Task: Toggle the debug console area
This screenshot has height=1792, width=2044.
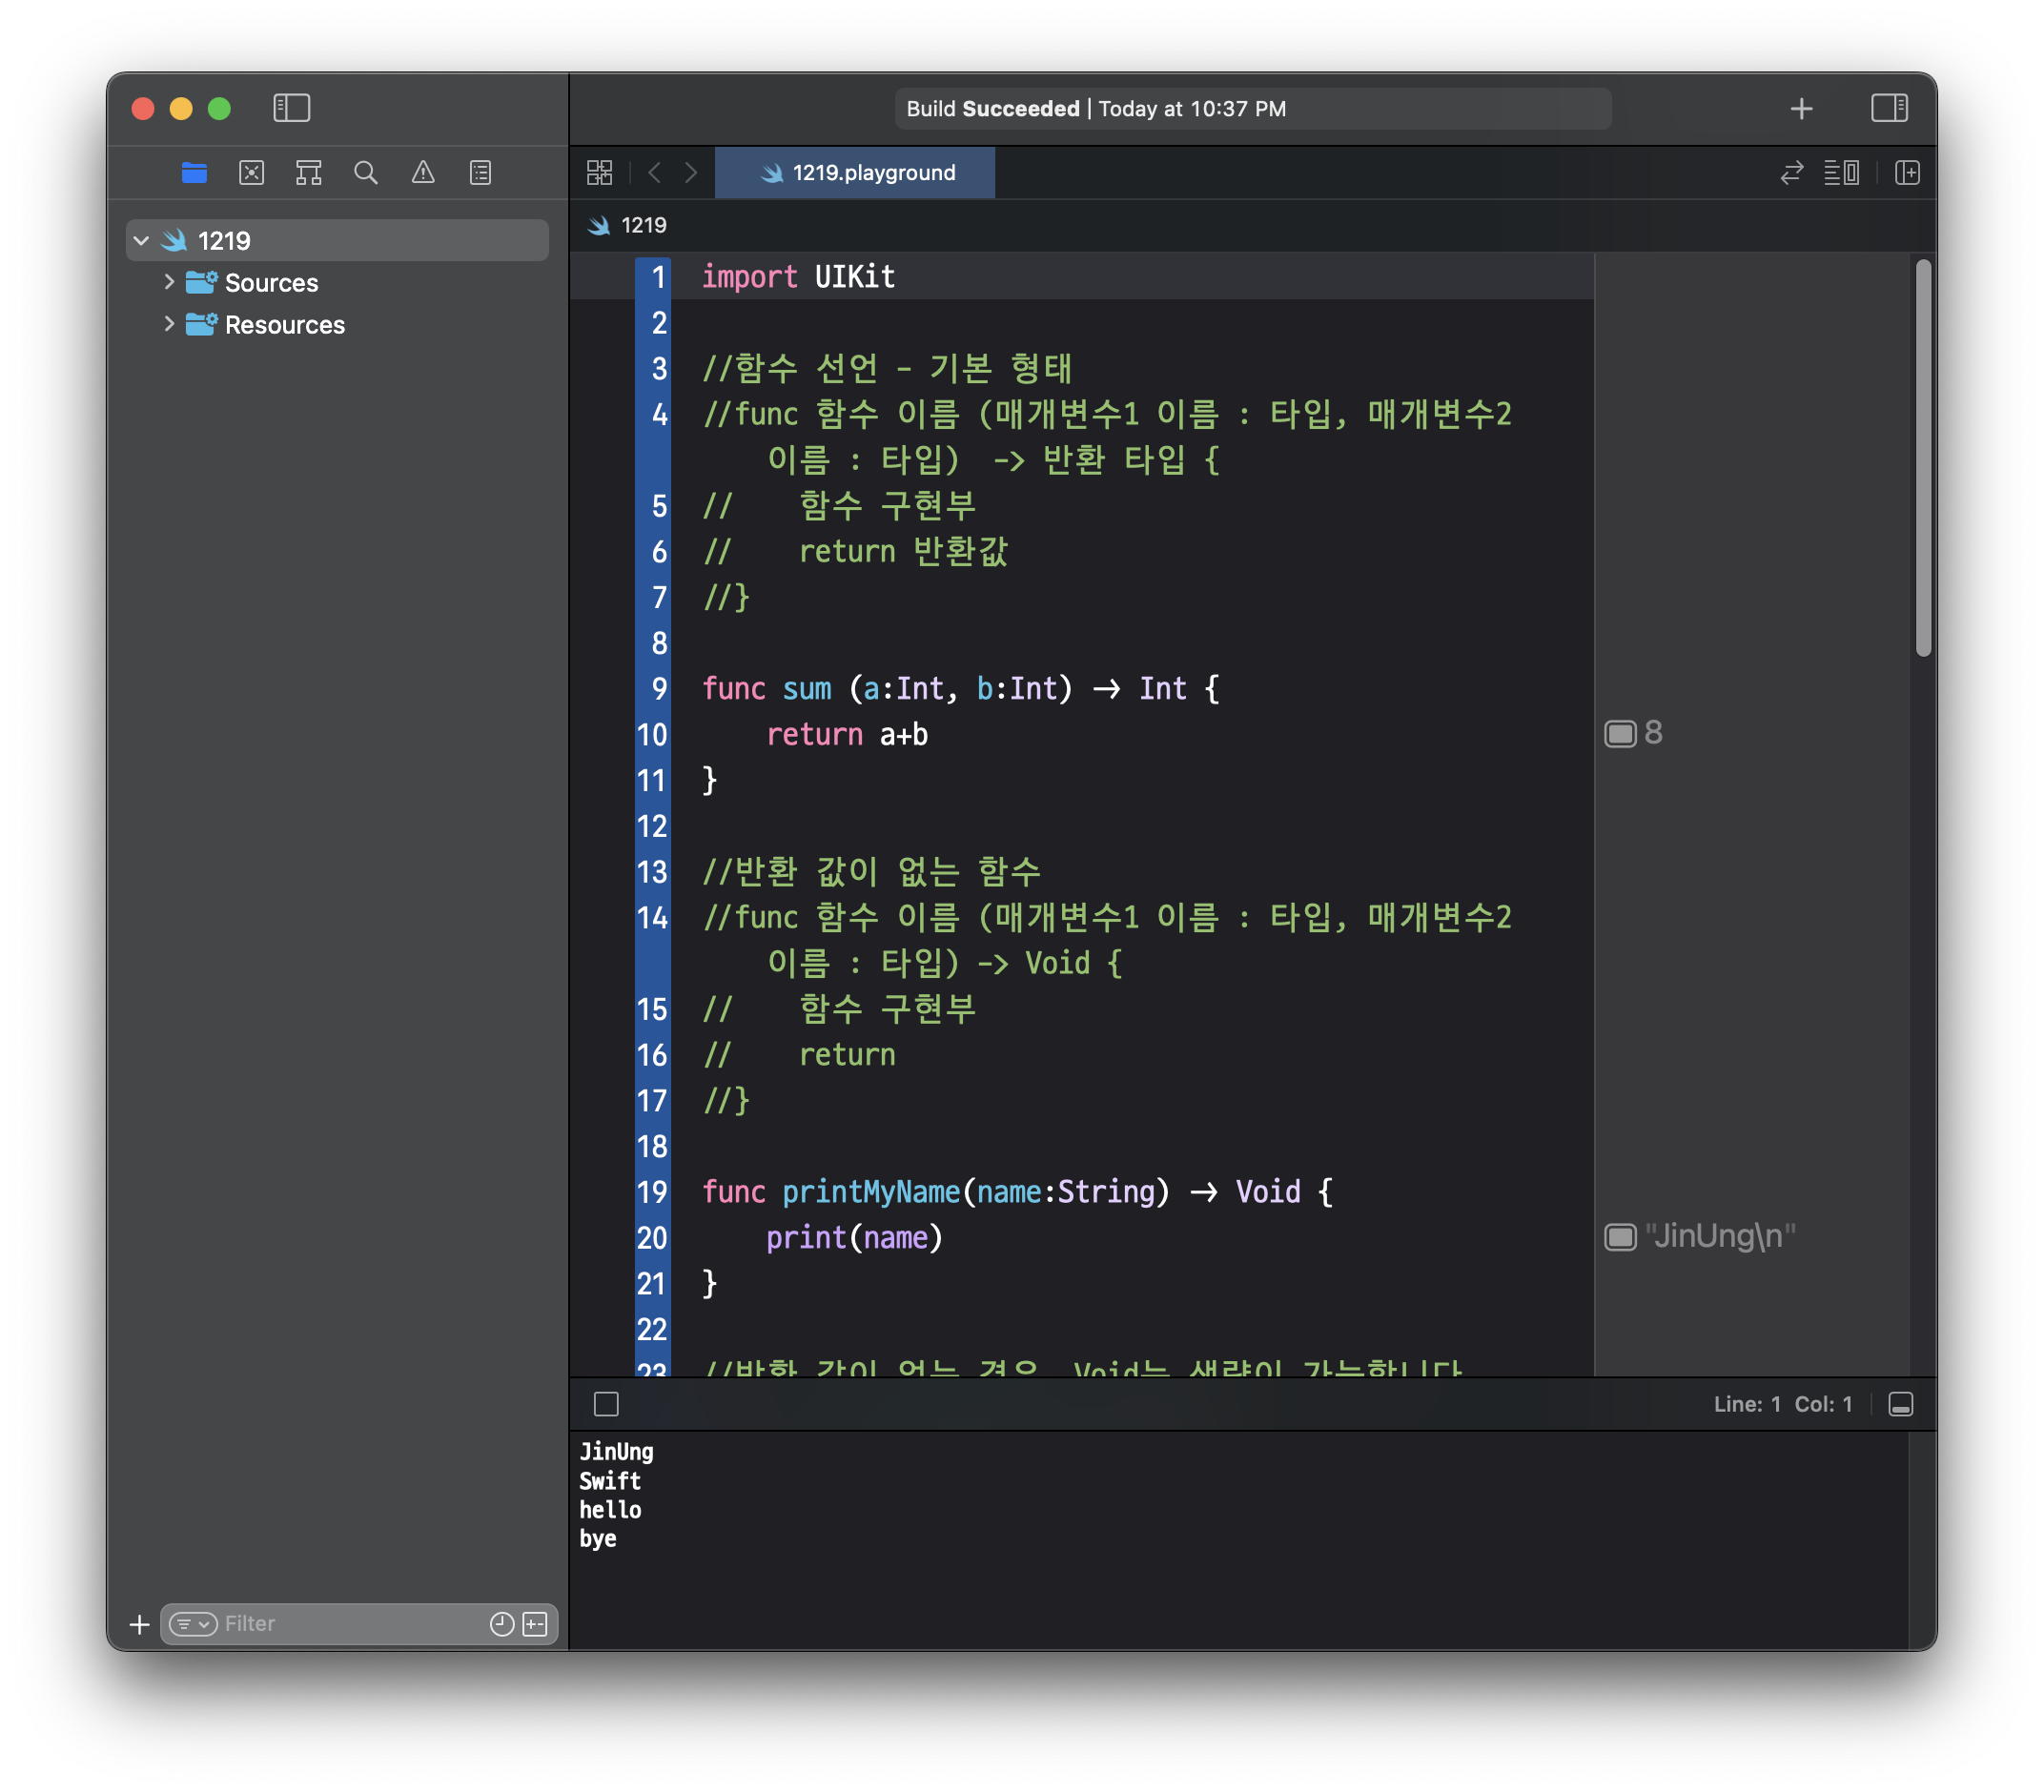Action: [1900, 1404]
